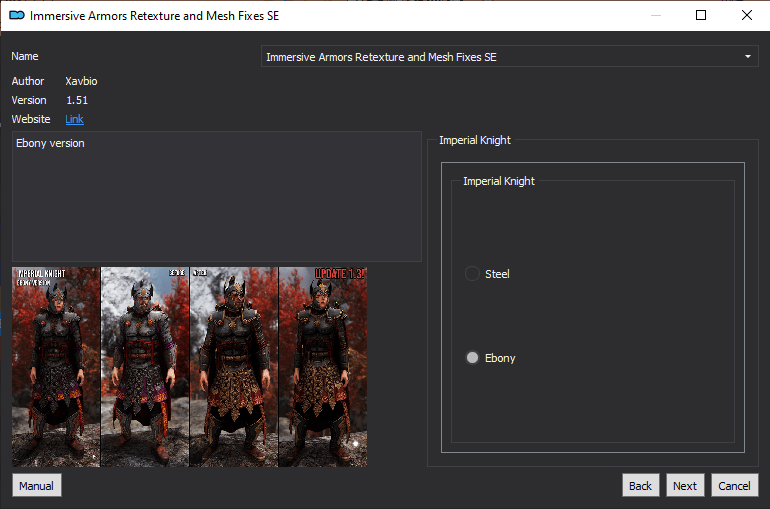Cancel the installer dialog

[x=735, y=485]
